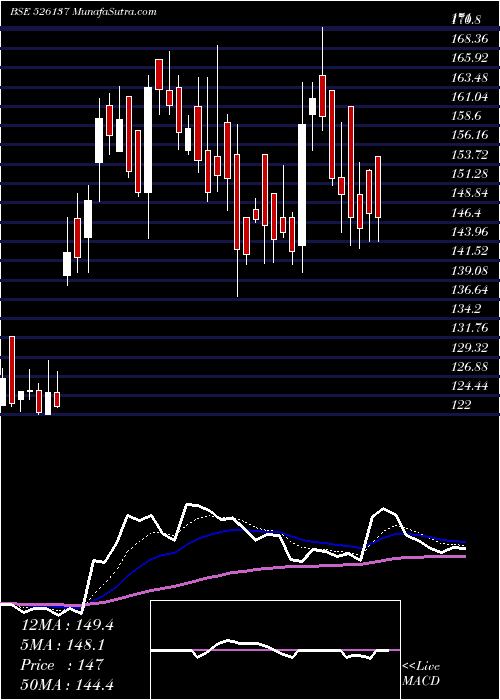This screenshot has width=500, height=700.
Task: Select the 129.32 price axis label
Action: coord(469,348)
